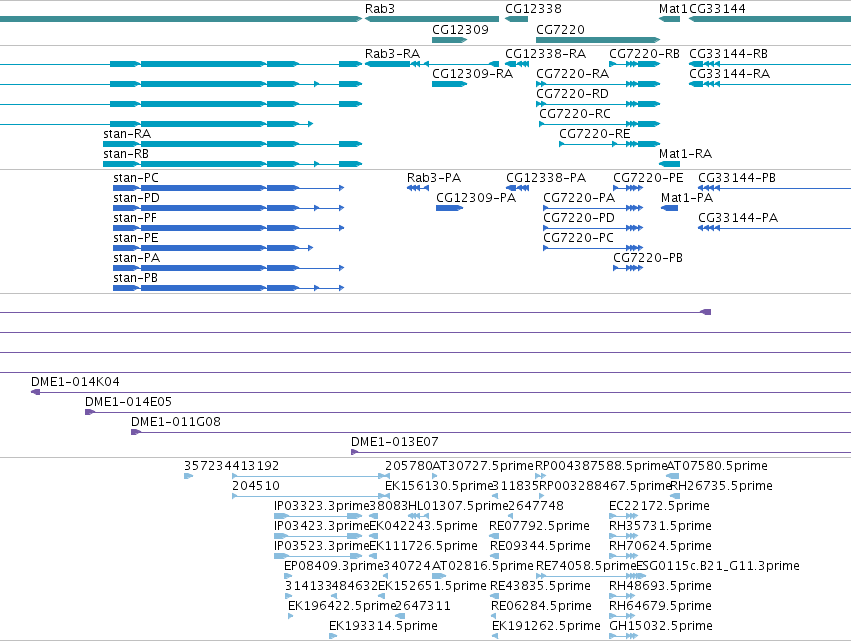The image size is (851, 641).
Task: Open EST RE43835.5prime
Action: coord(540,586)
